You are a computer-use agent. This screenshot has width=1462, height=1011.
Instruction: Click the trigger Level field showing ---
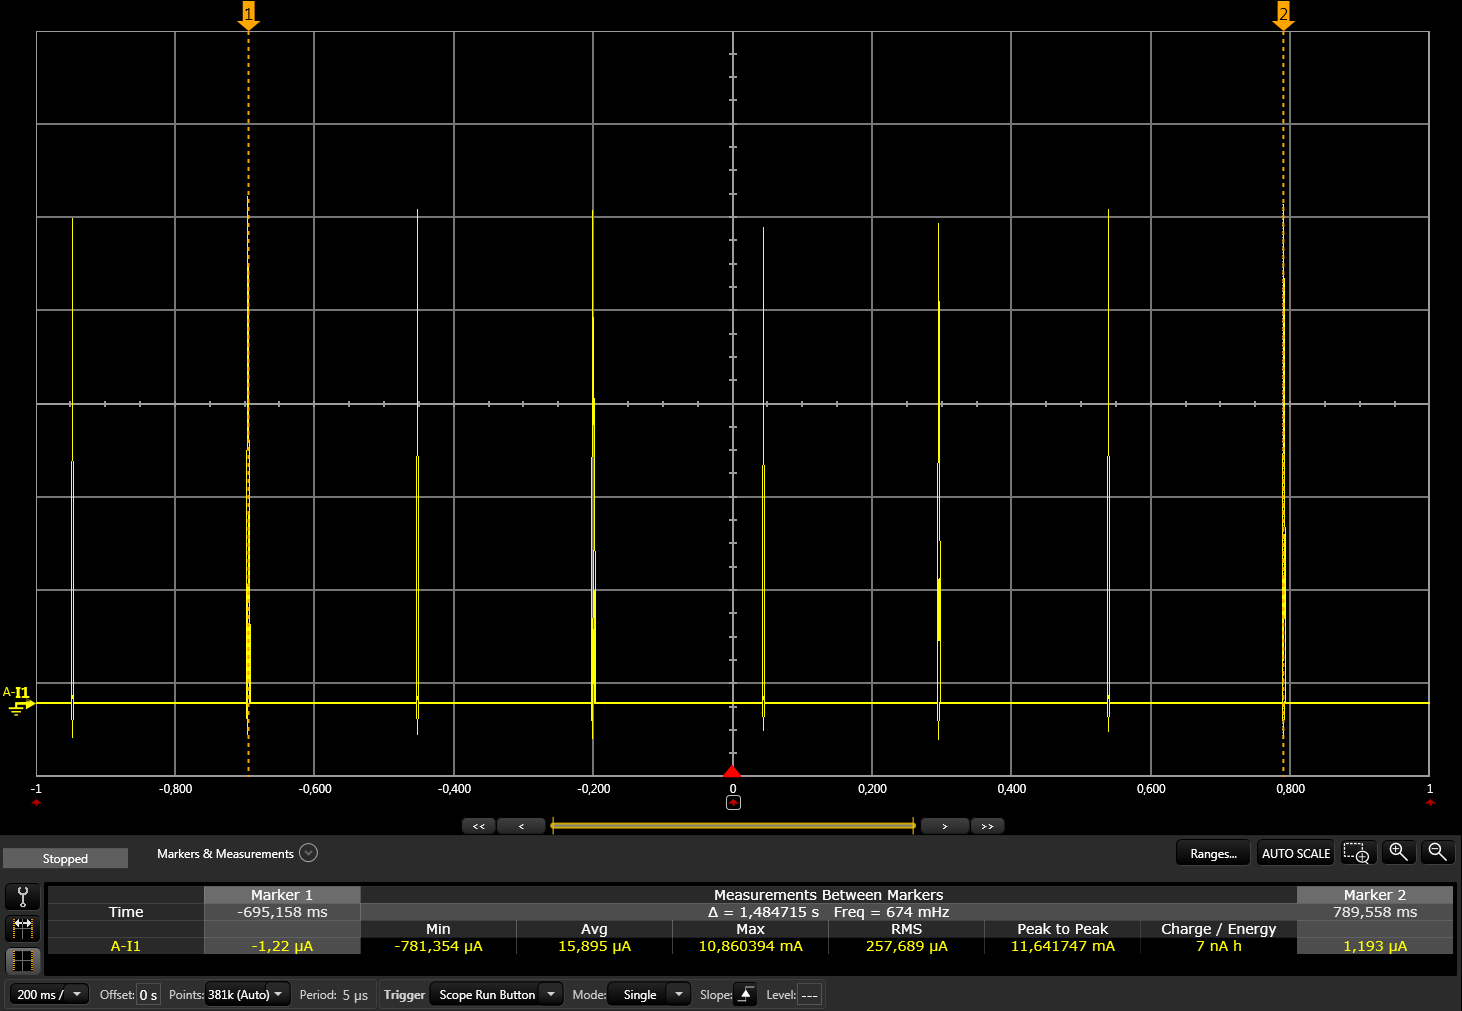pos(810,995)
